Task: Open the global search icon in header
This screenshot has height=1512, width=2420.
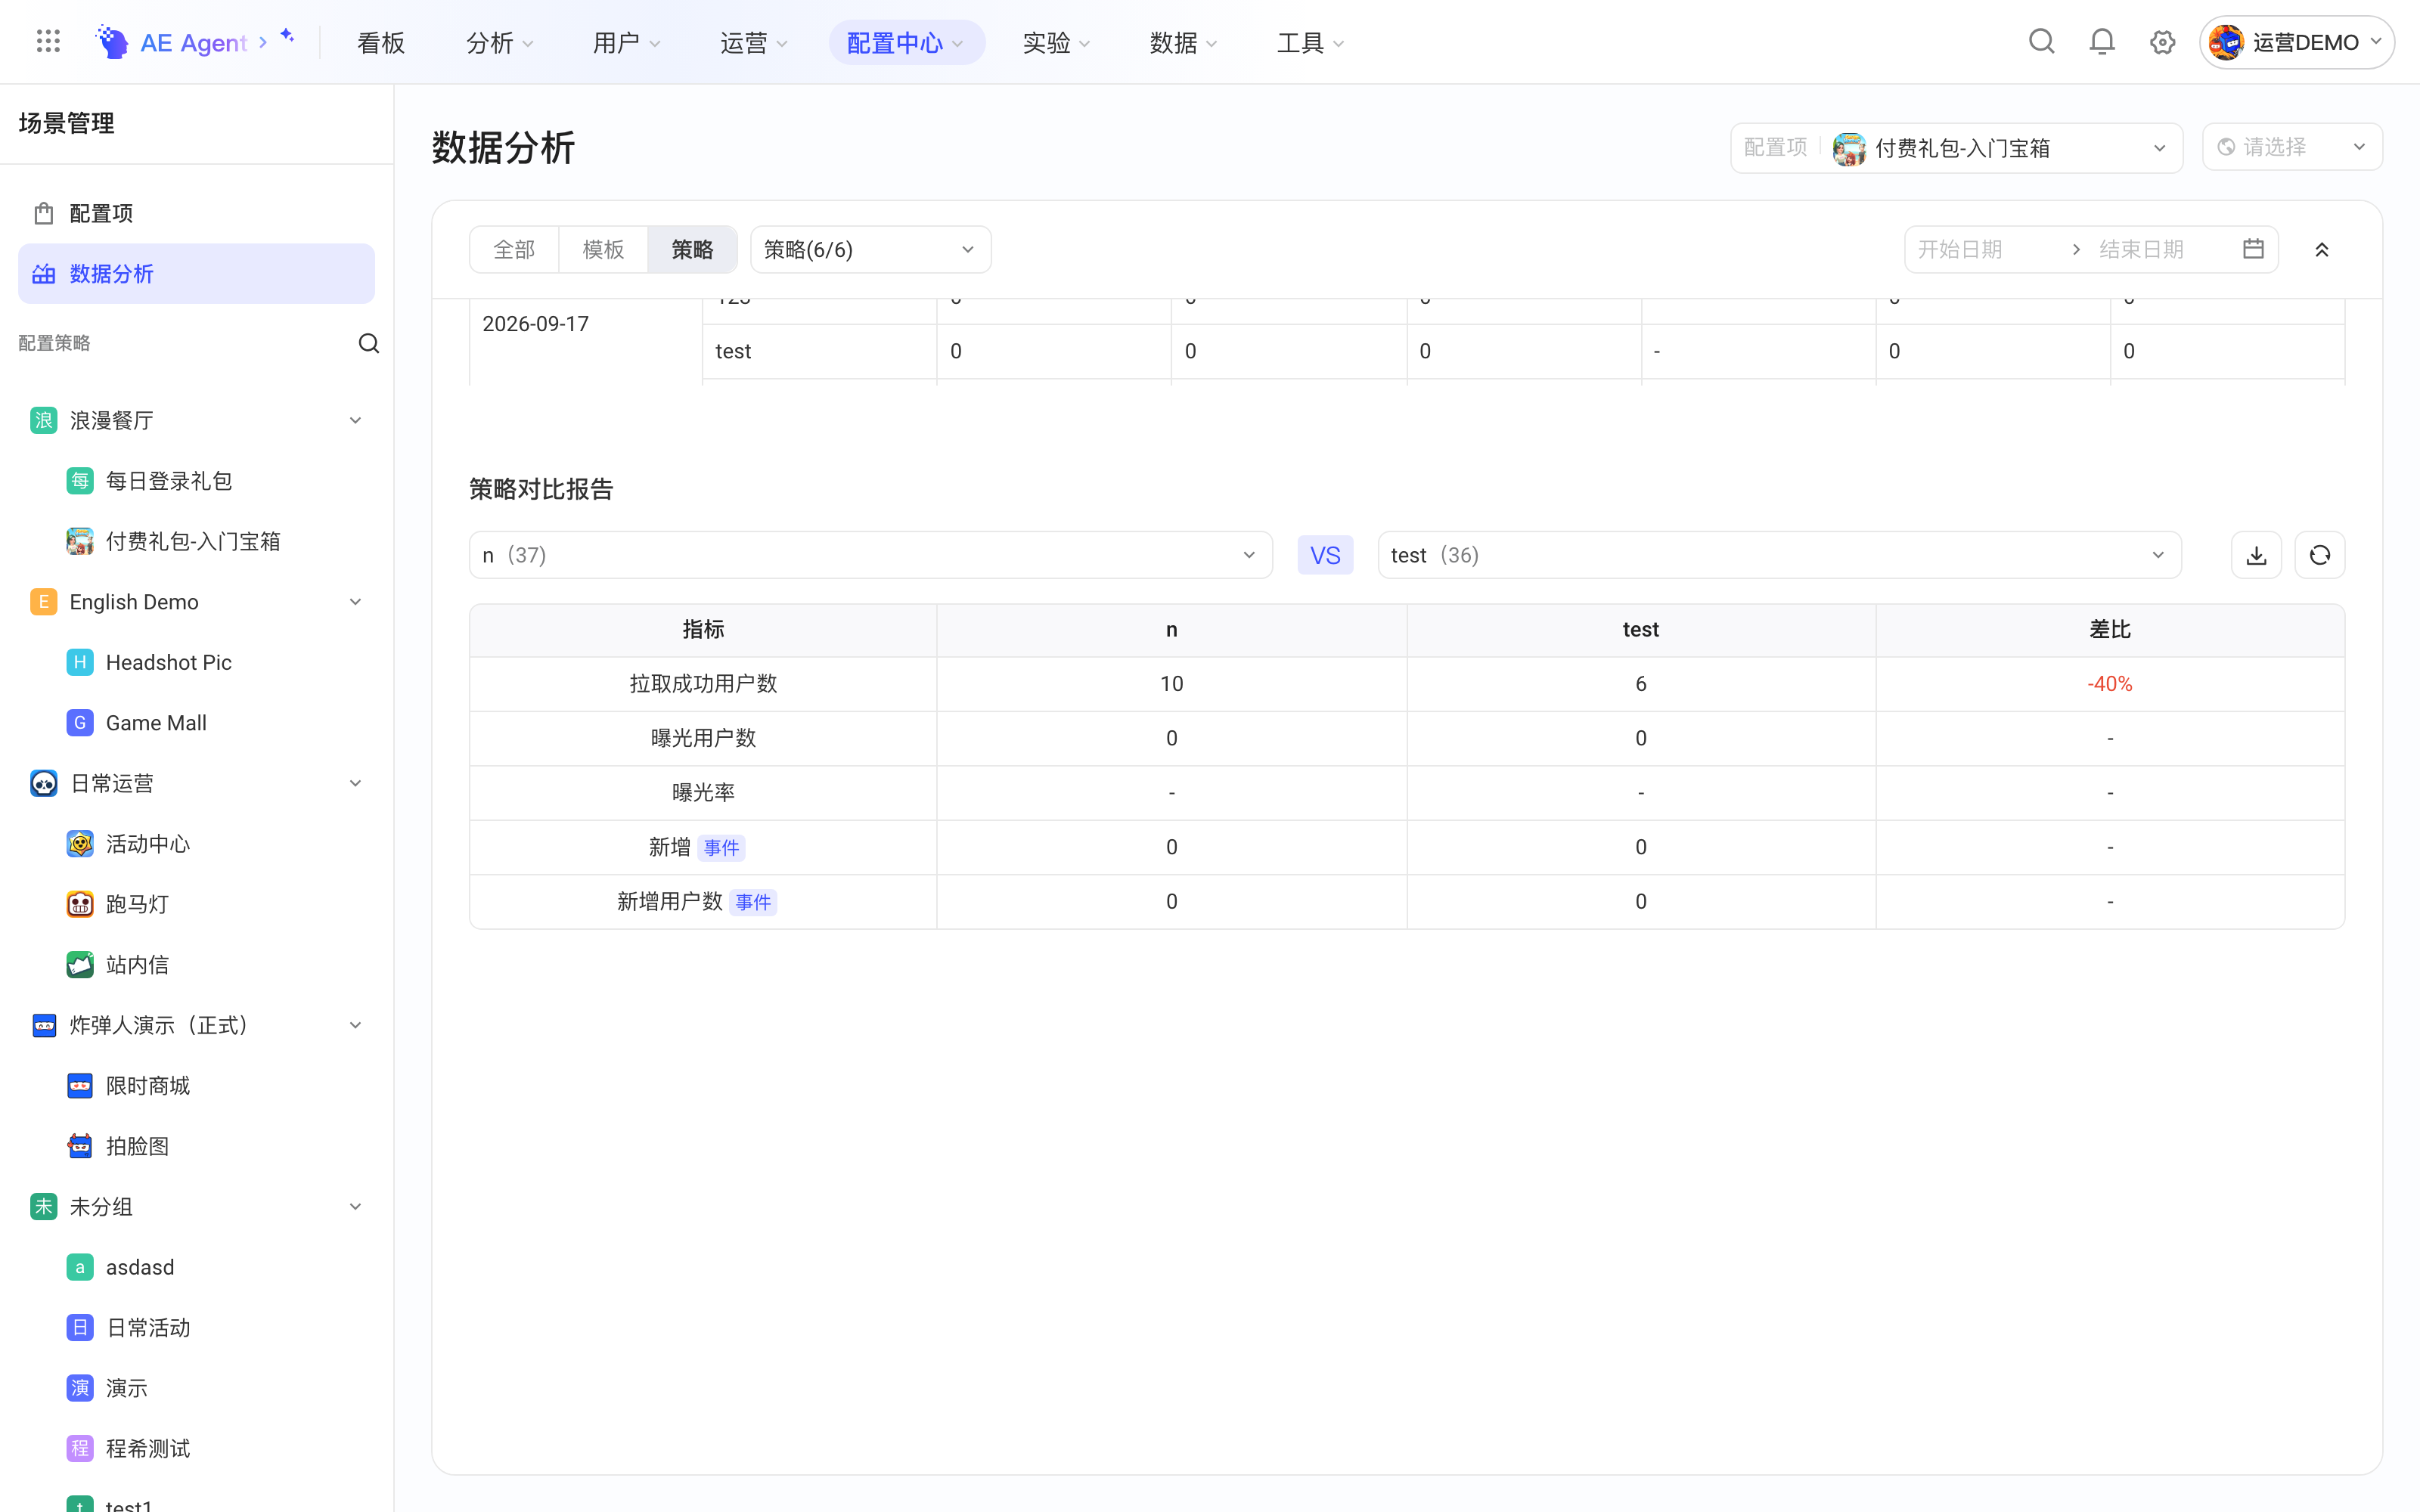Action: tap(2041, 42)
